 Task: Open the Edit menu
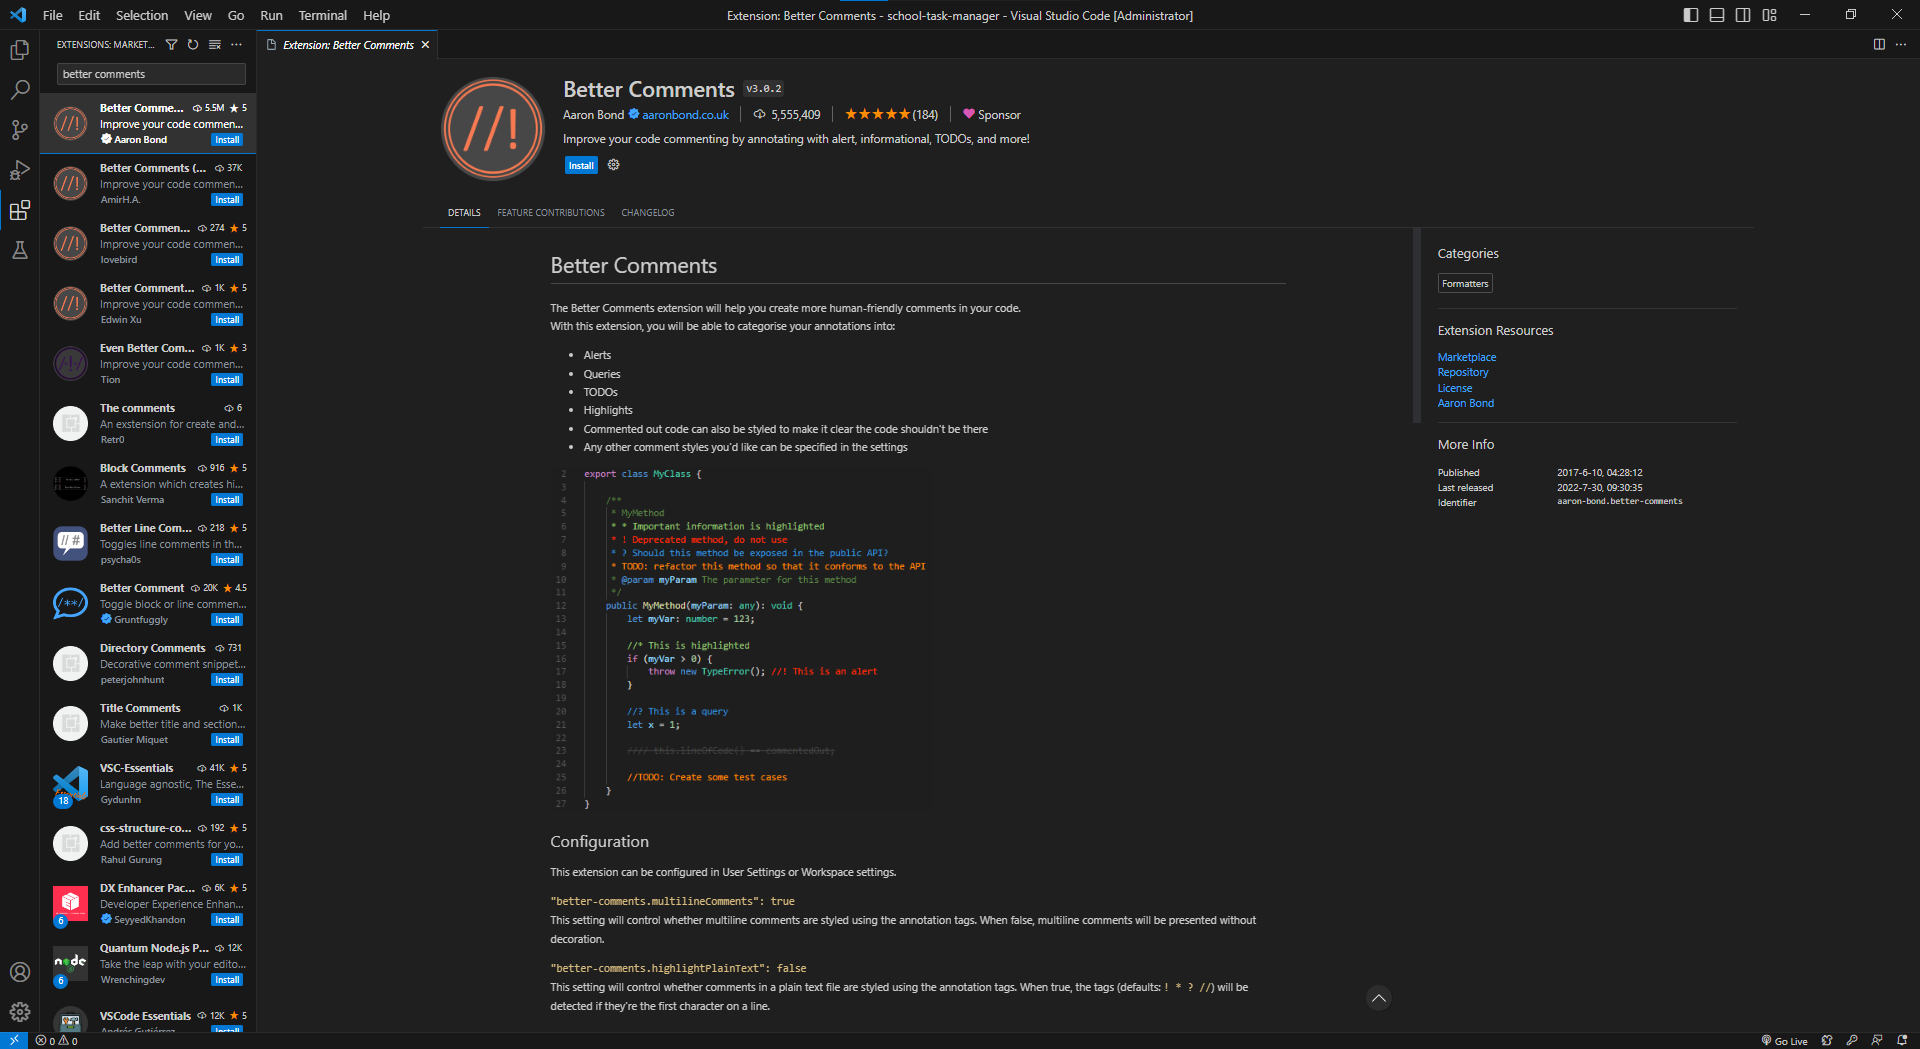coord(89,15)
